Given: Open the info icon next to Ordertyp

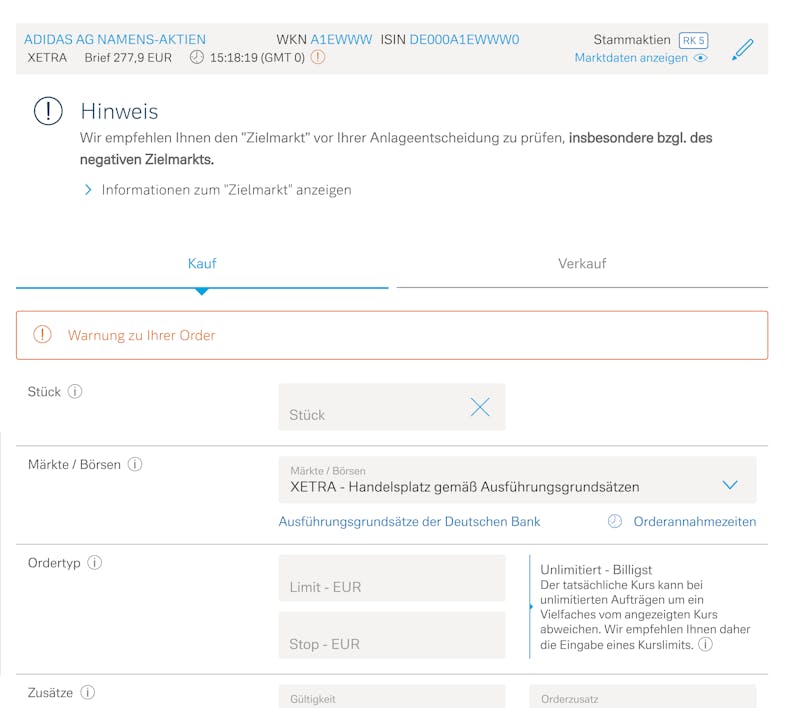Looking at the screenshot, I should coord(94,563).
